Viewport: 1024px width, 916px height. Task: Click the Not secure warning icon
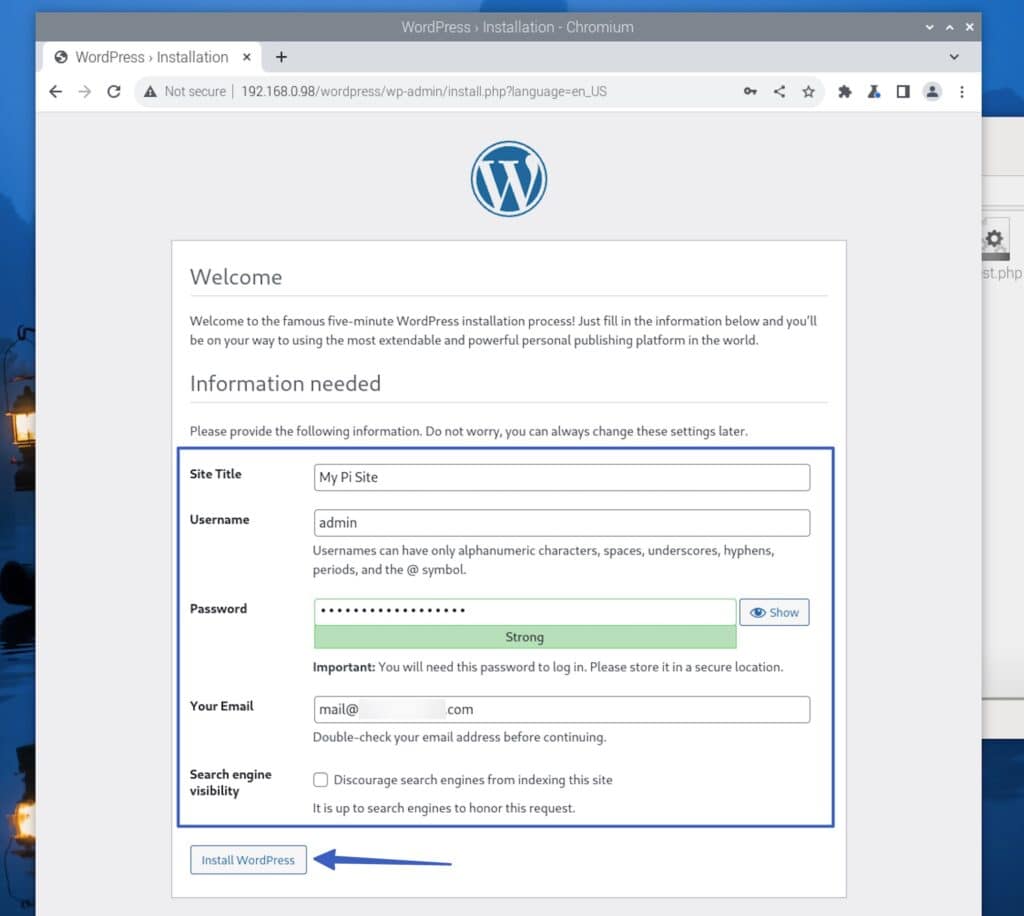tap(151, 91)
